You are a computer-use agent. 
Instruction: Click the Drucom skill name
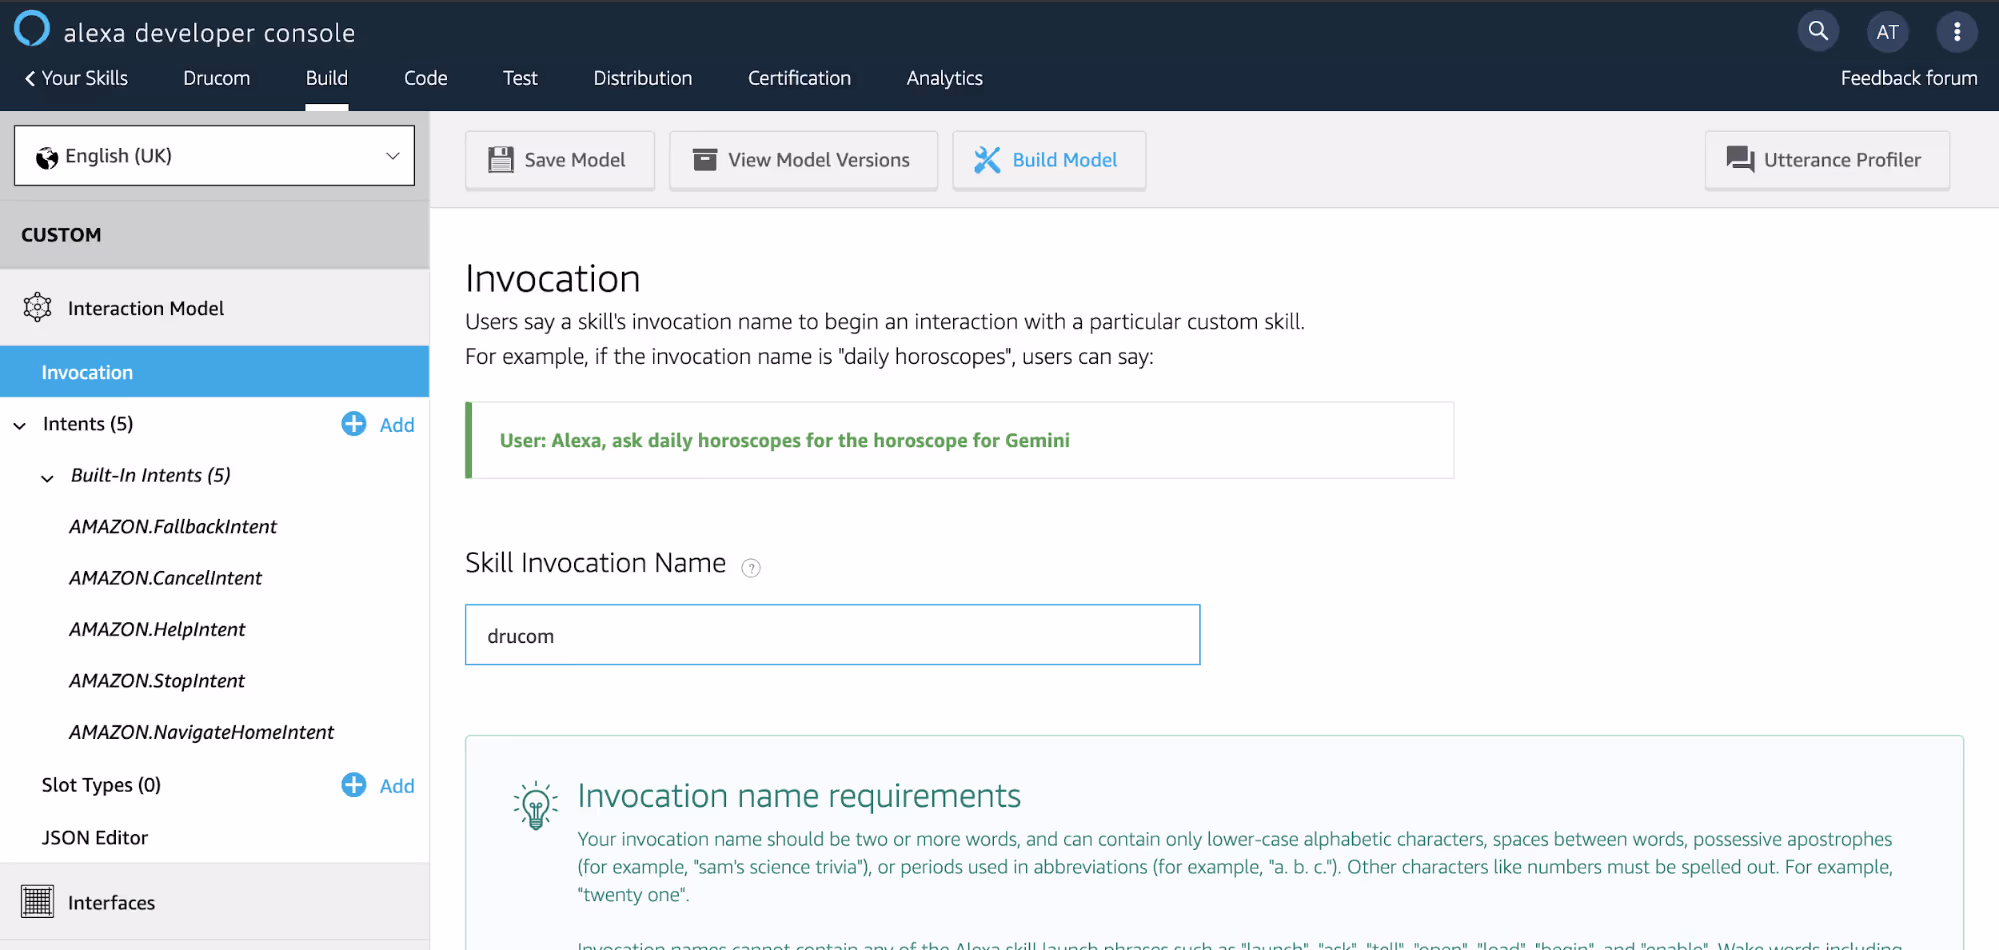pos(217,78)
